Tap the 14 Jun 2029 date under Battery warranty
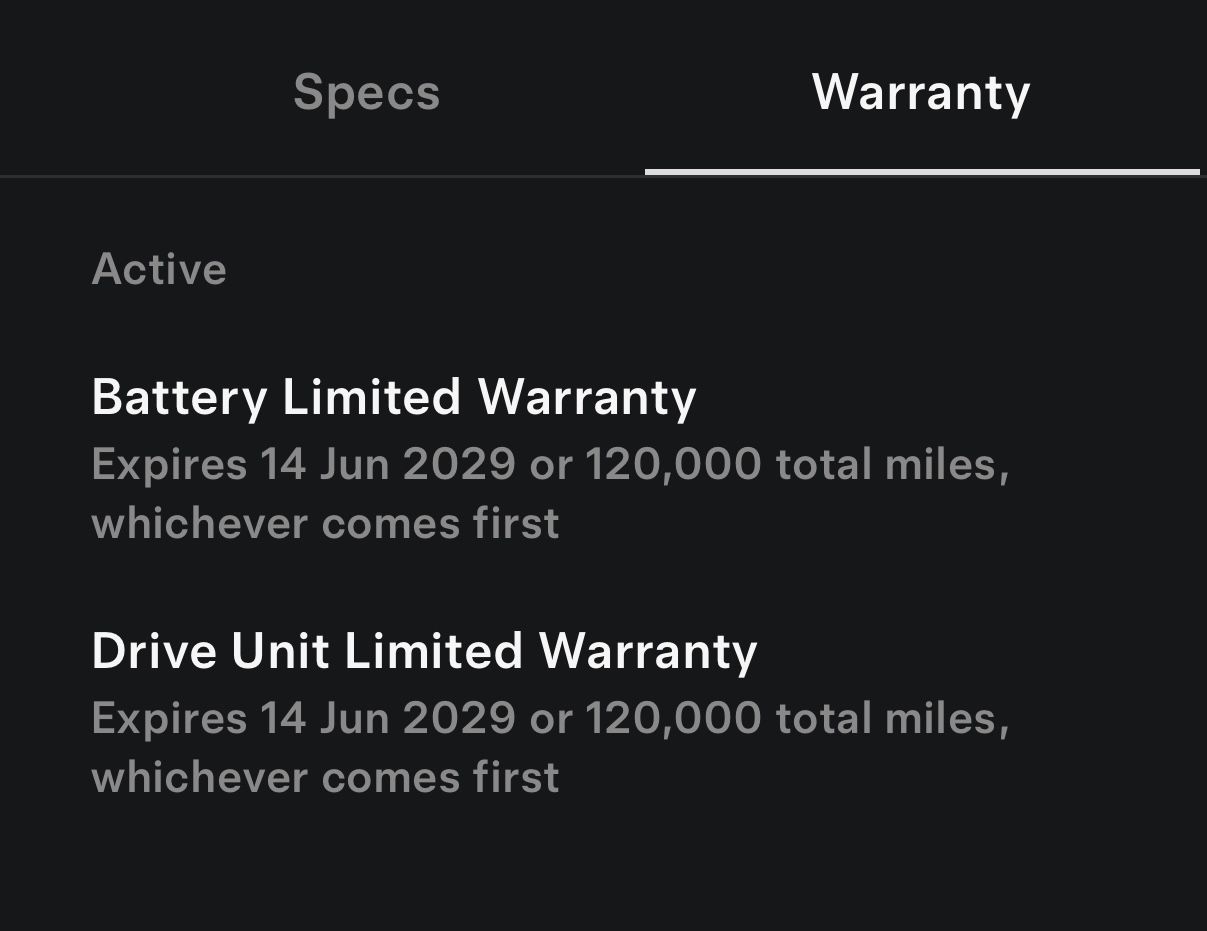The width and height of the screenshot is (1207, 931). (388, 465)
